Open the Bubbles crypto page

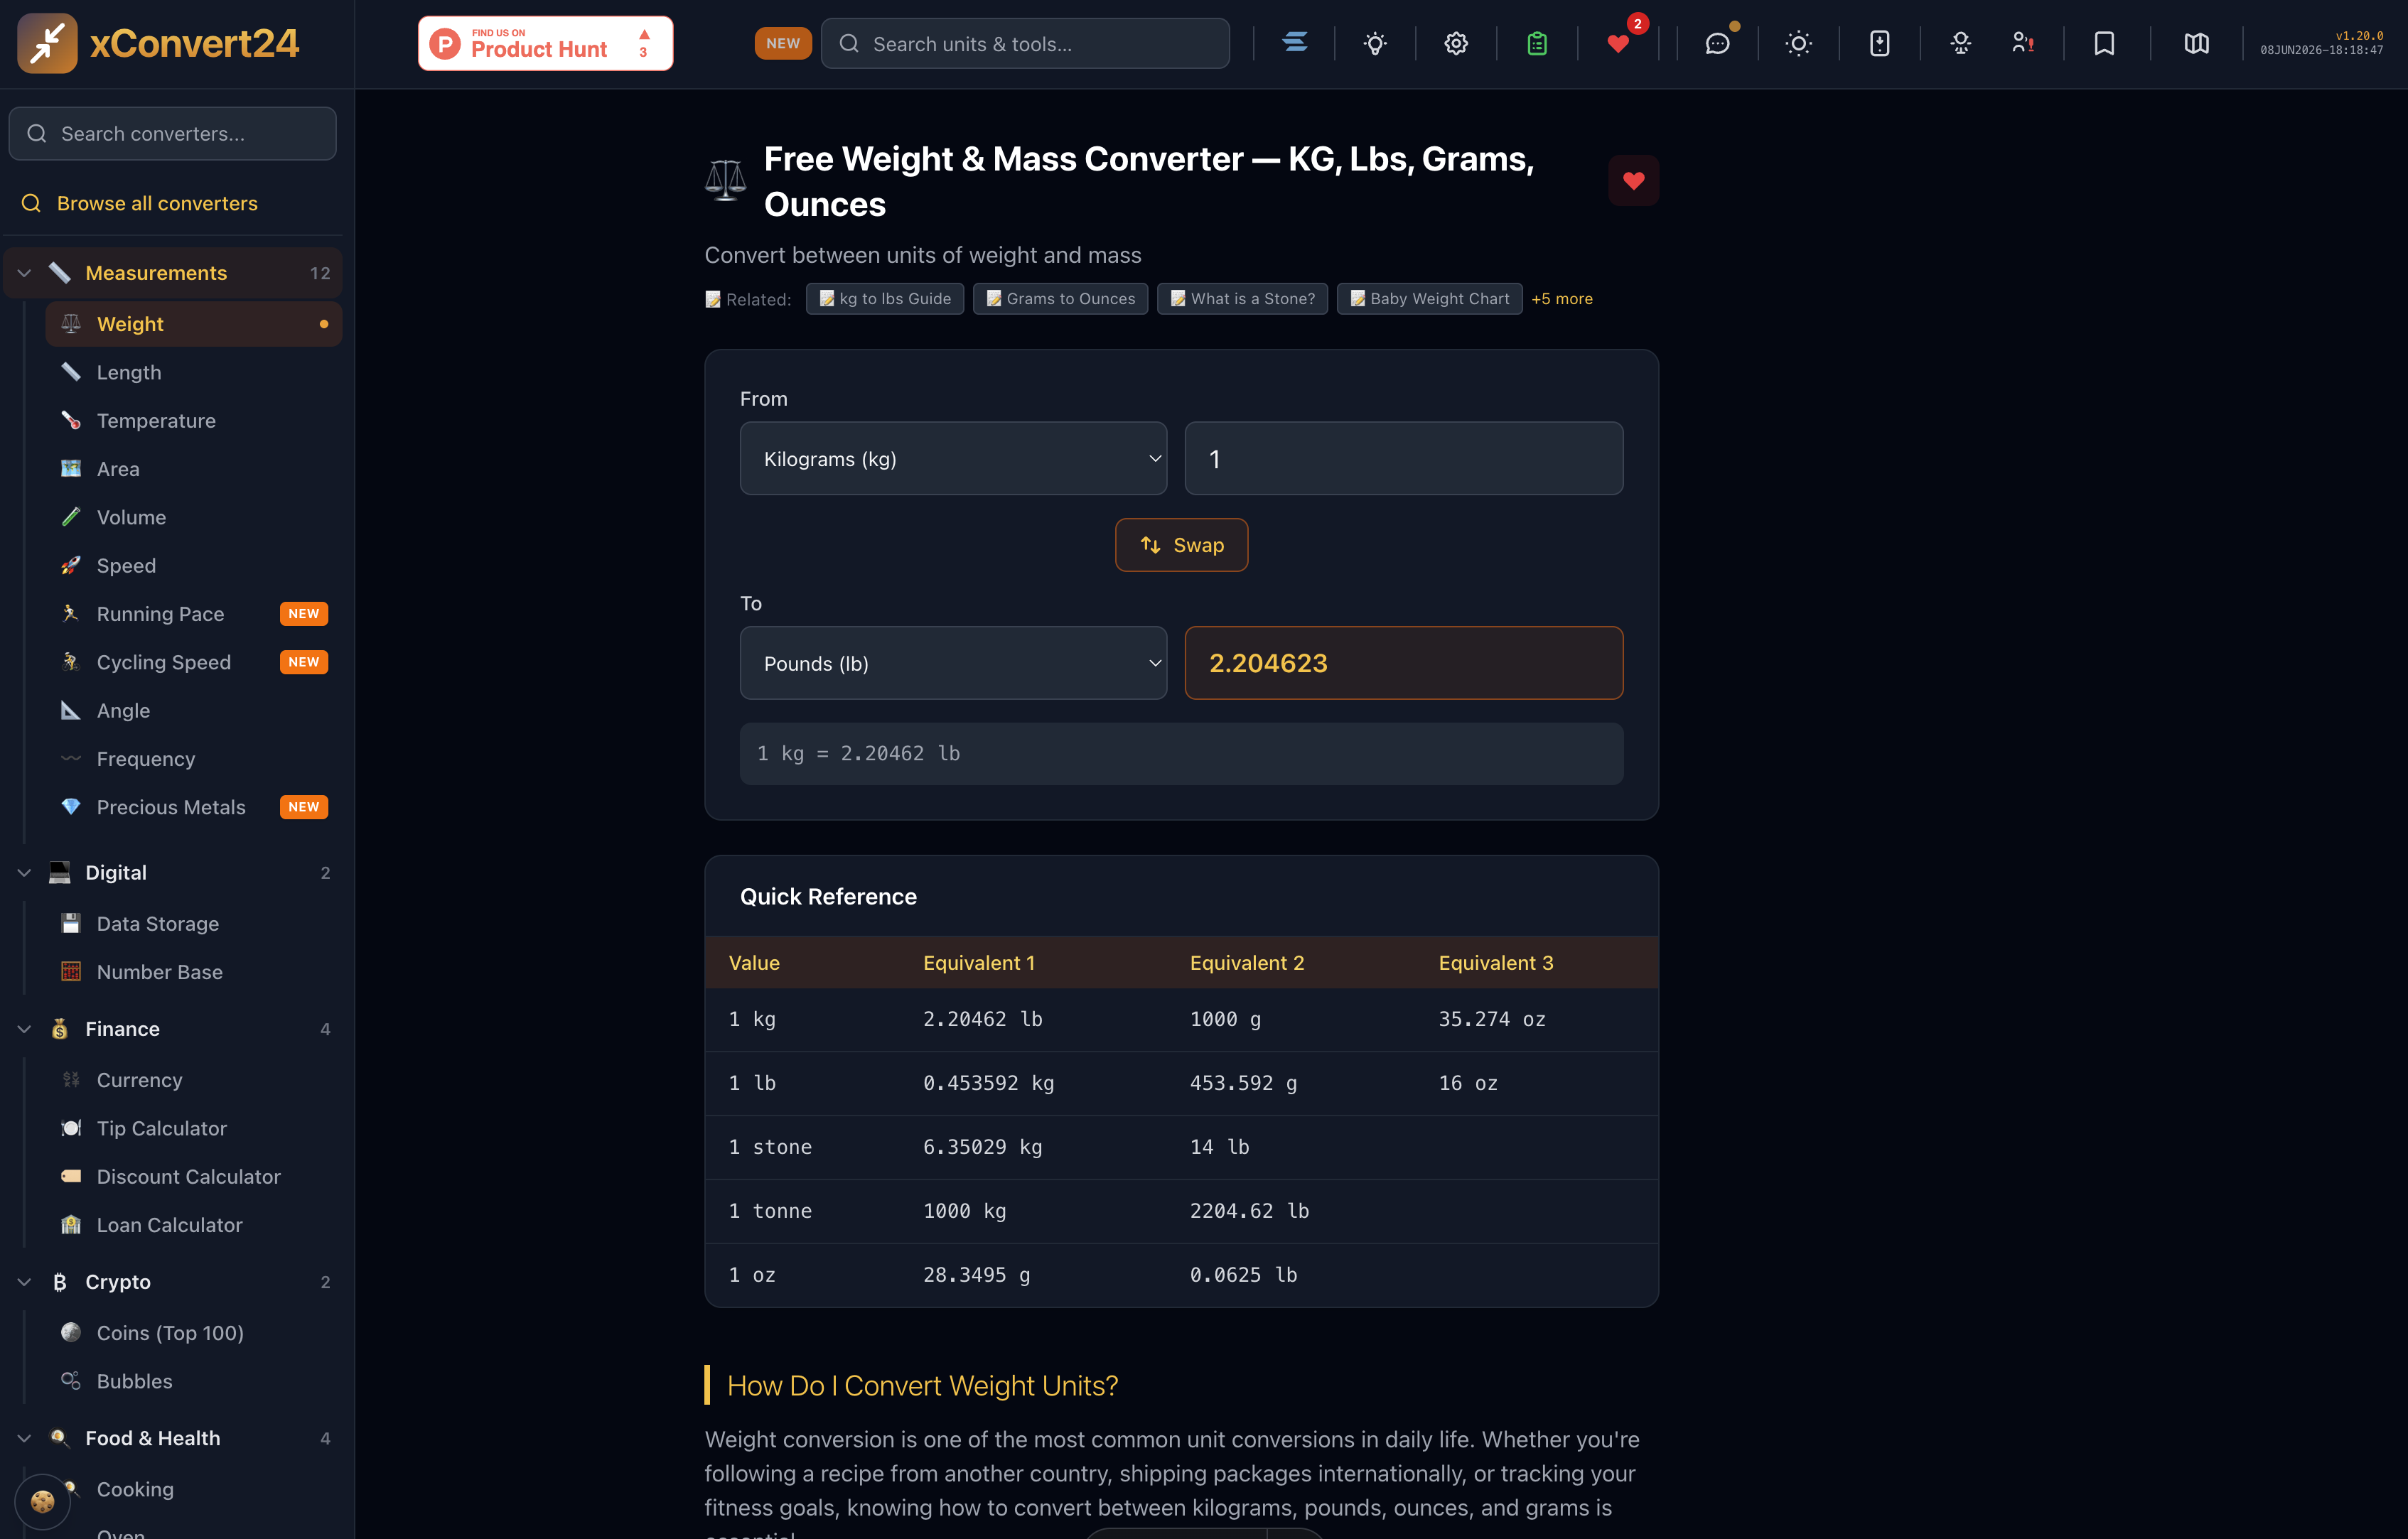point(194,1381)
